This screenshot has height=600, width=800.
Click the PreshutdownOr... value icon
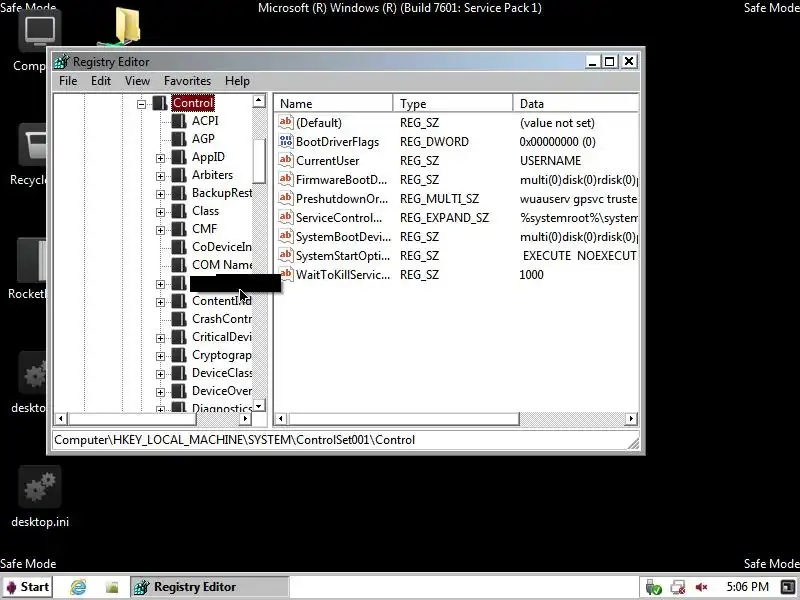click(286, 198)
